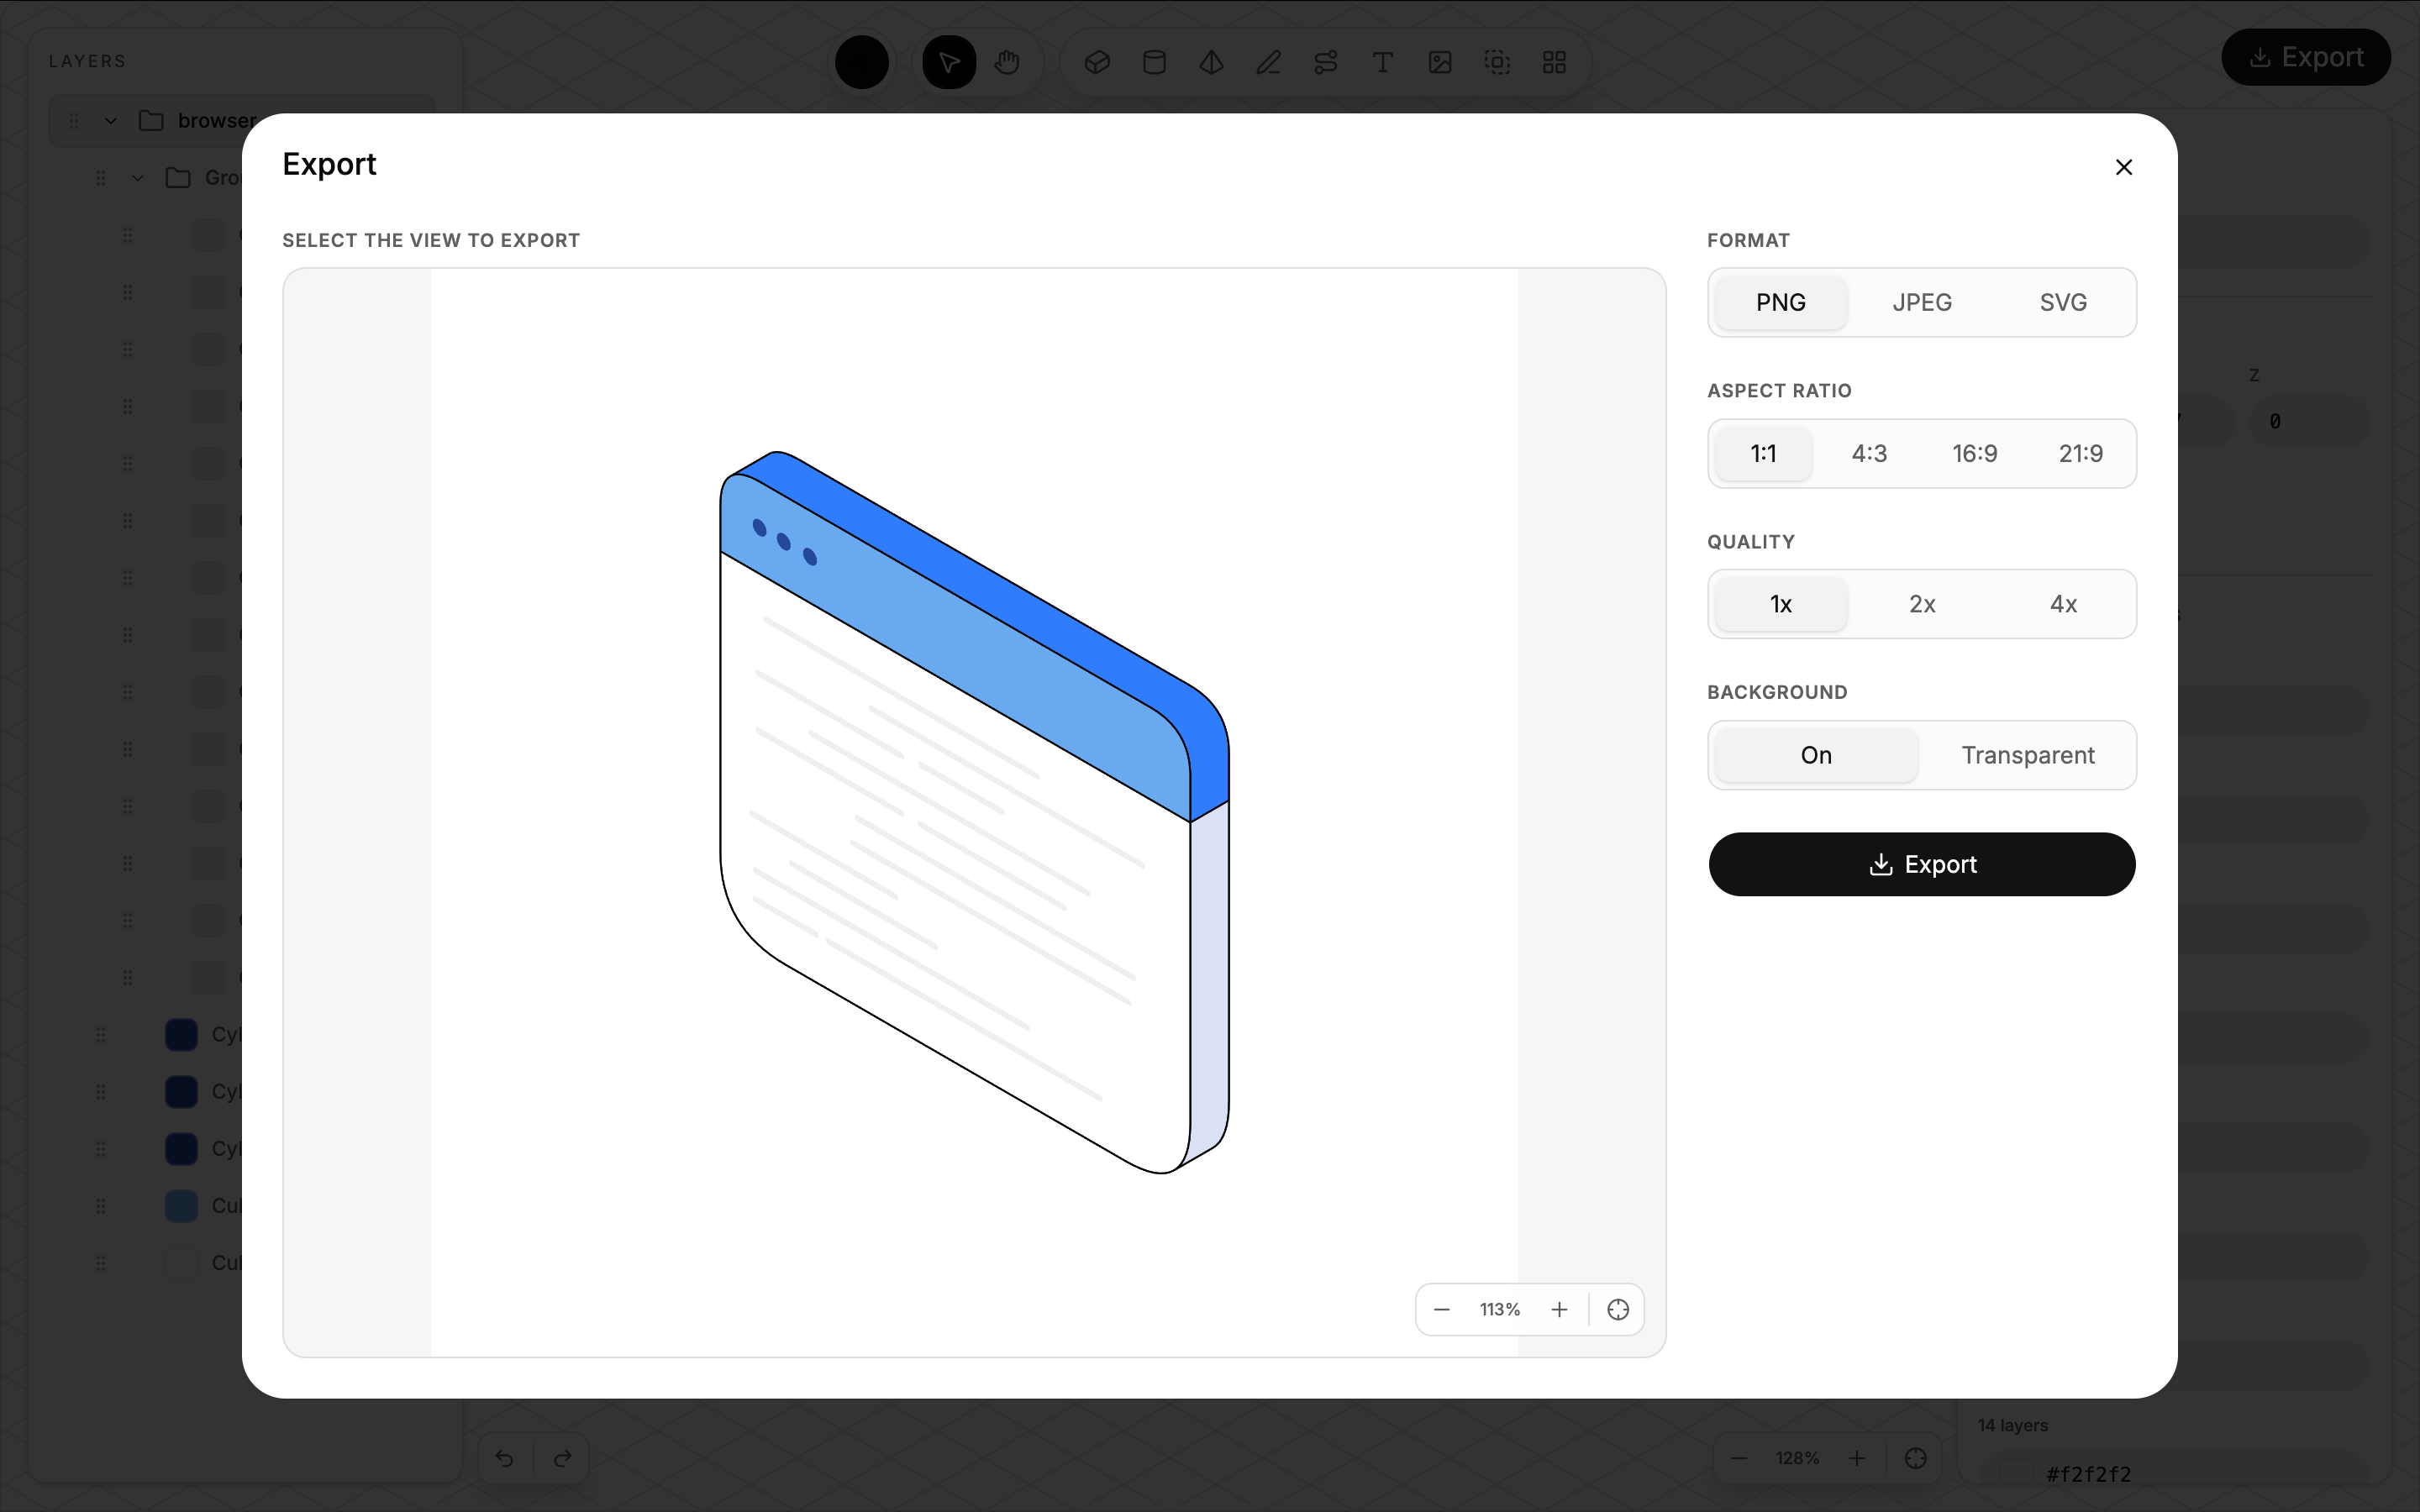The height and width of the screenshot is (1512, 2420).
Task: Select the cube shape tool
Action: click(1097, 62)
